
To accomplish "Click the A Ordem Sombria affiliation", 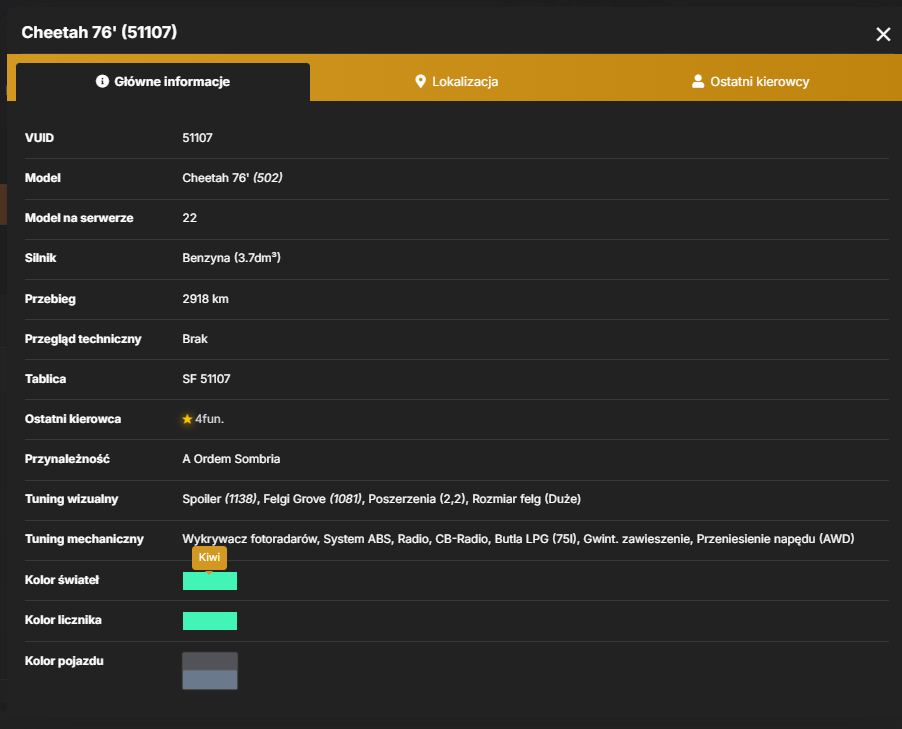I will click(231, 459).
